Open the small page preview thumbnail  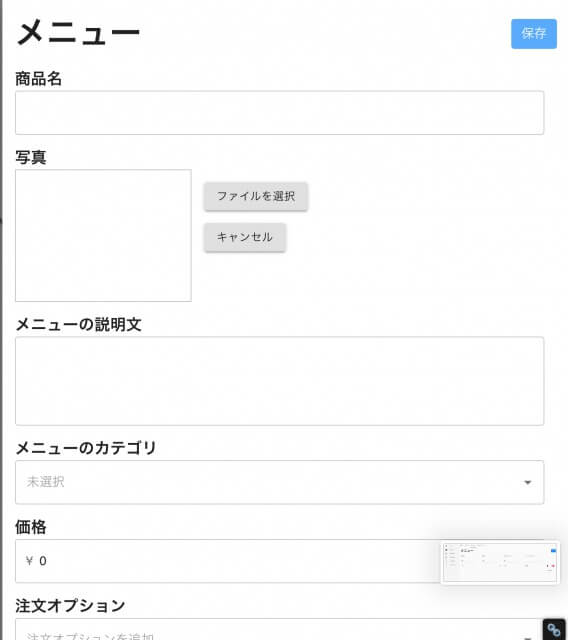[x=500, y=562]
